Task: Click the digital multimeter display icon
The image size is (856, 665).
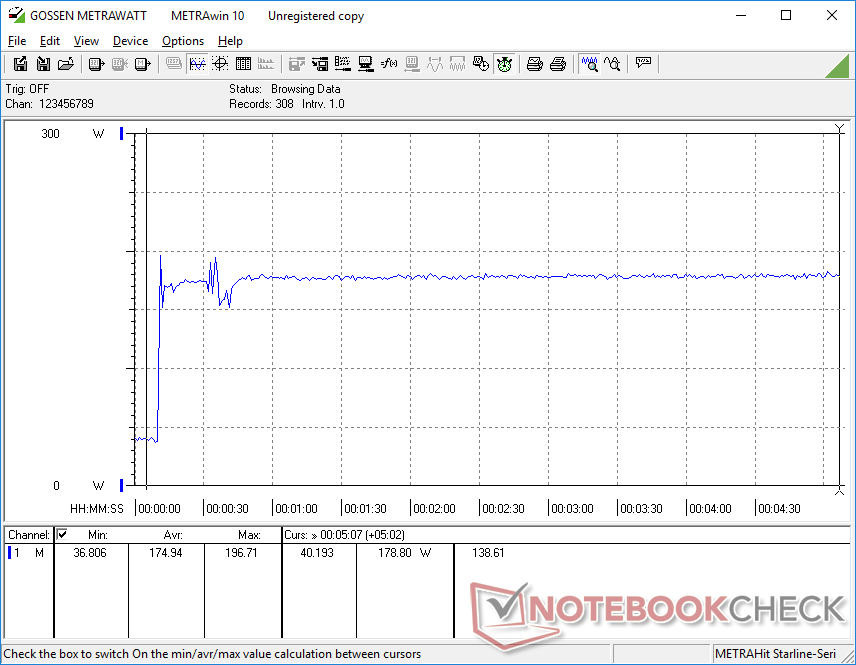Action: tap(174, 64)
